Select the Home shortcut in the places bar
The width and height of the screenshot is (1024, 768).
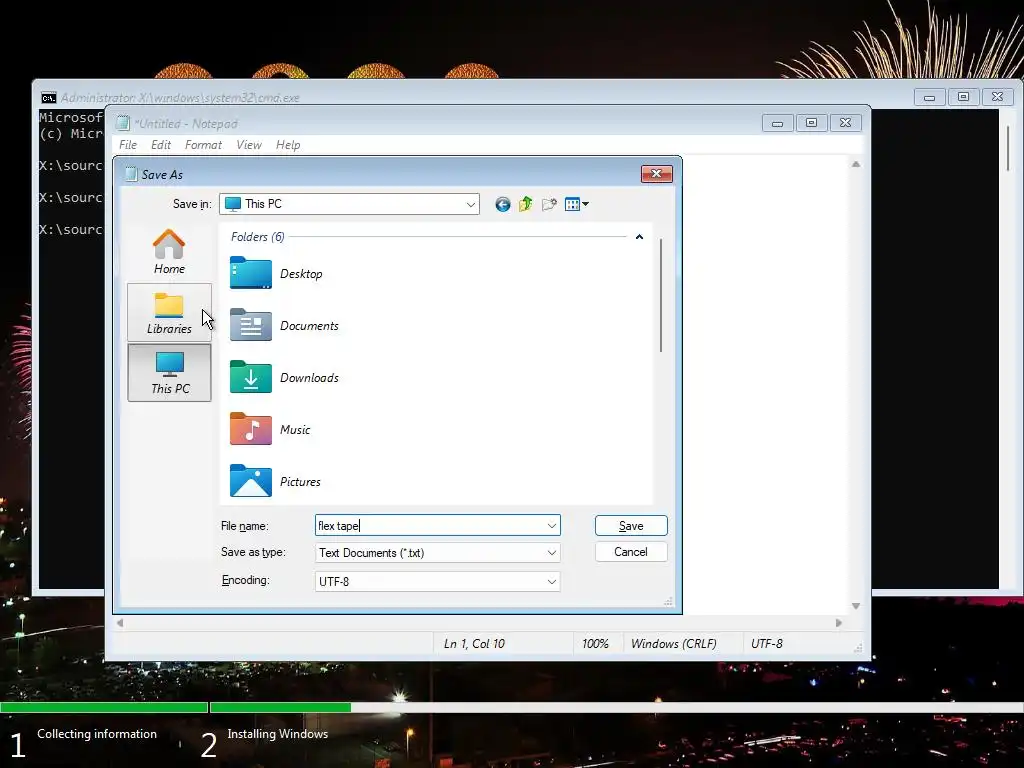169,251
